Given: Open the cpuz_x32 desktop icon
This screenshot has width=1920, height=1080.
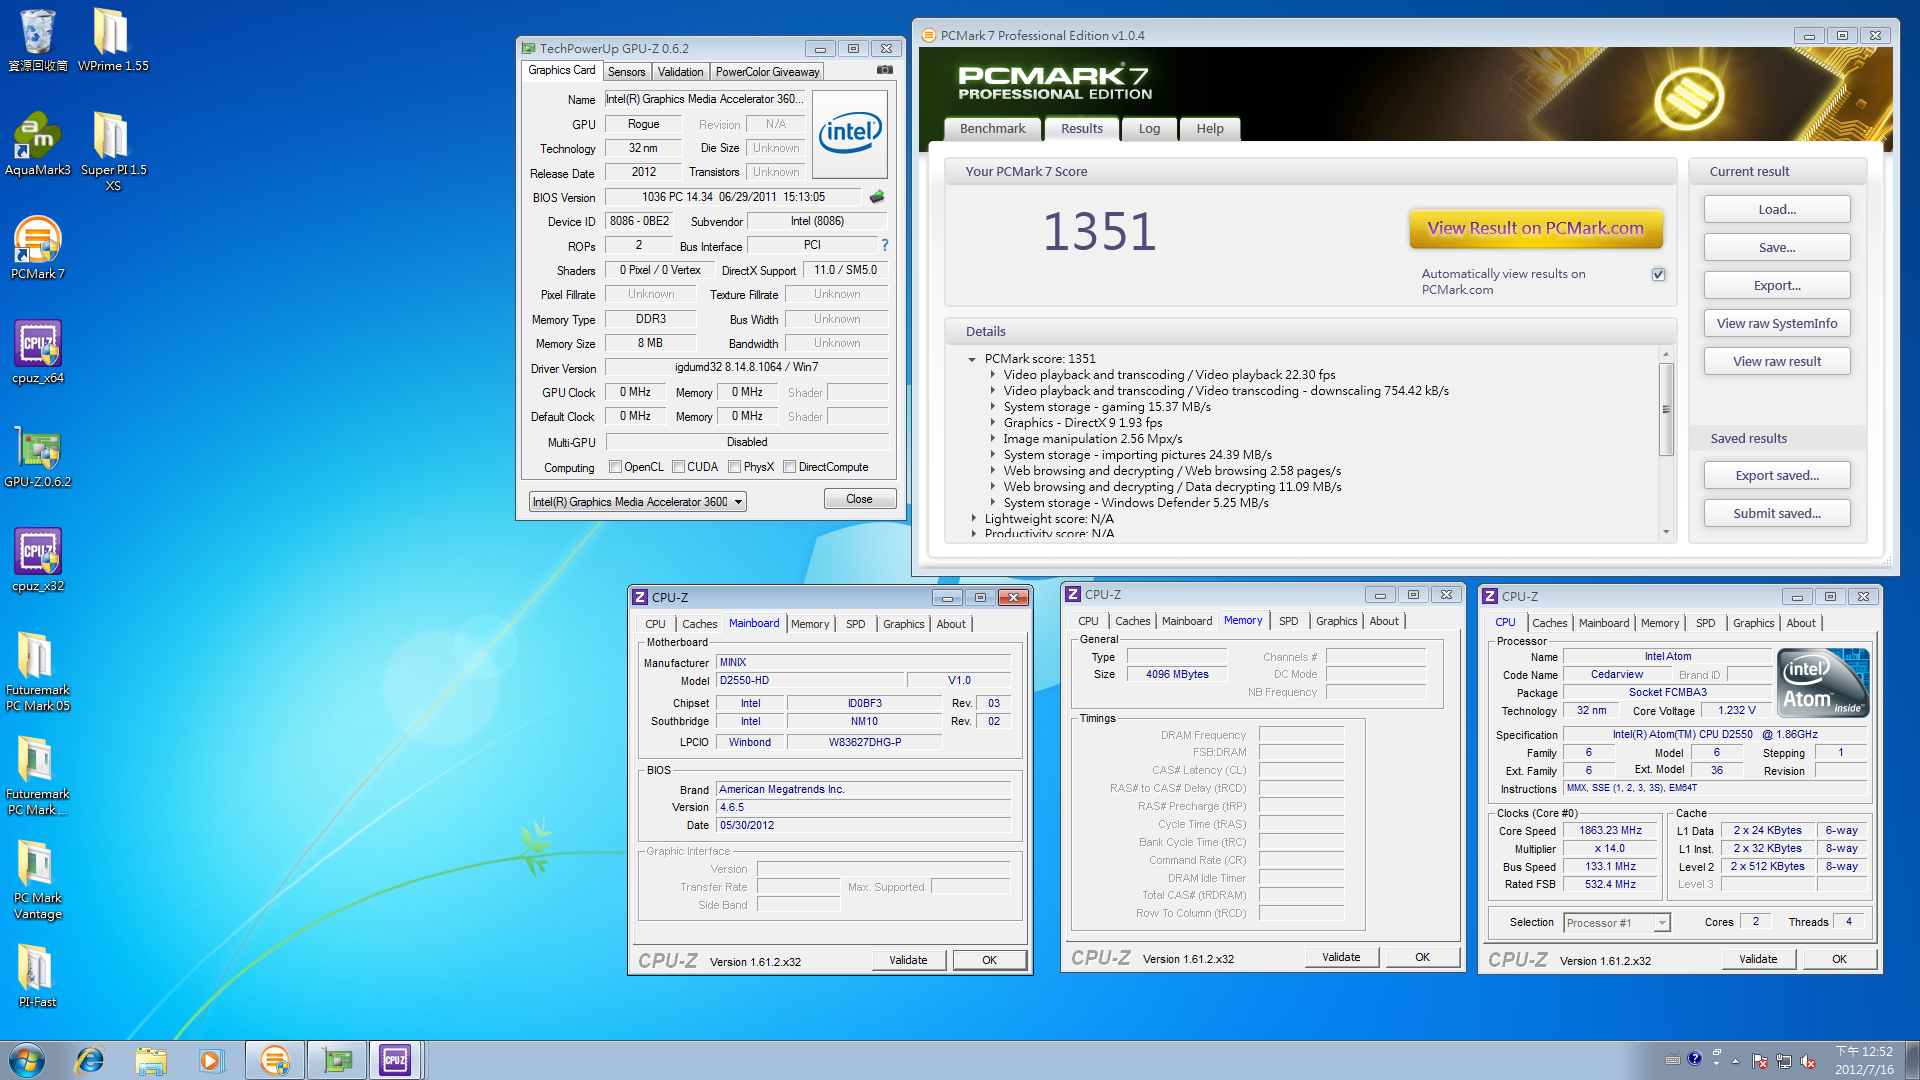Looking at the screenshot, I should pyautogui.click(x=37, y=560).
